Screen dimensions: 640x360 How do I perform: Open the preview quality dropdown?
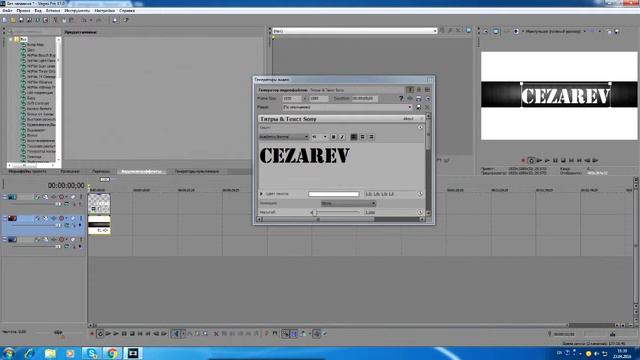pos(585,31)
